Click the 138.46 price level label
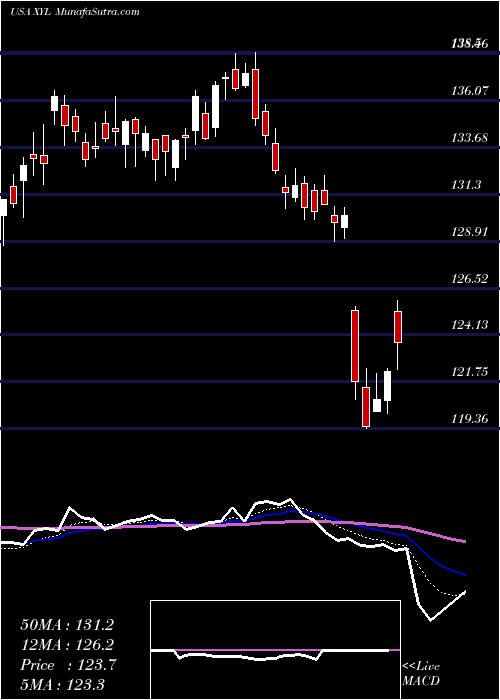The width and height of the screenshot is (500, 700). (469, 44)
